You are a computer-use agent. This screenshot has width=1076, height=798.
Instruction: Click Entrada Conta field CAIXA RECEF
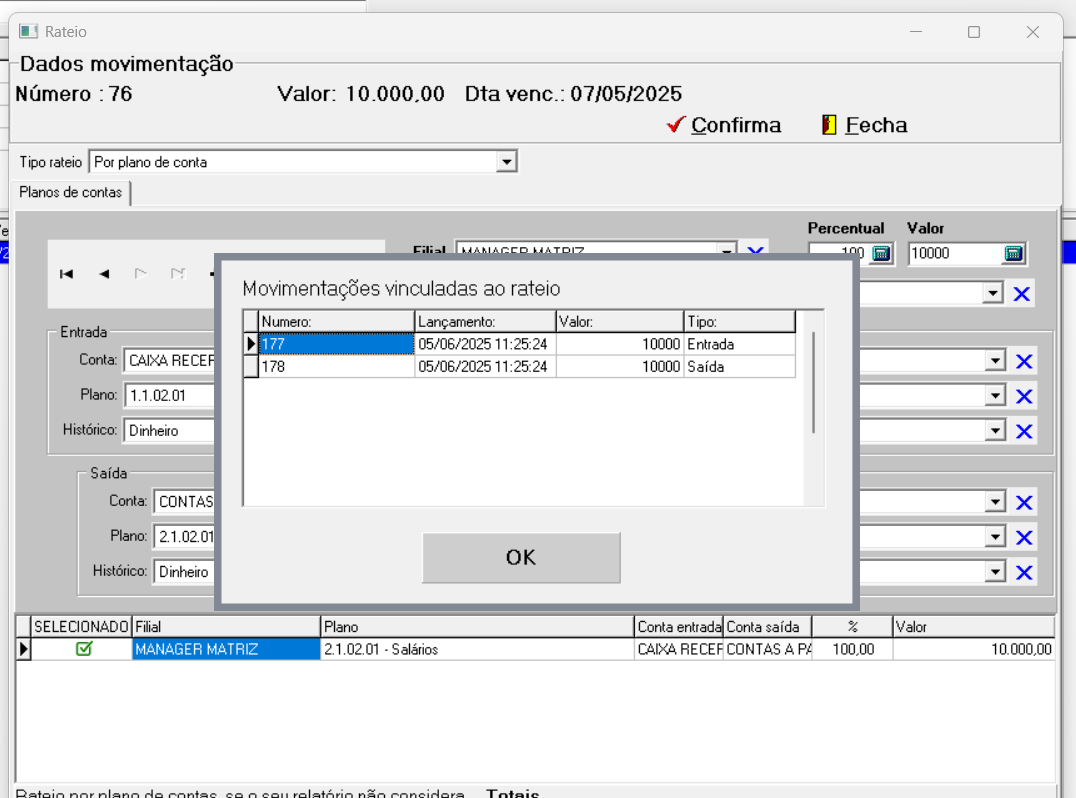169,360
